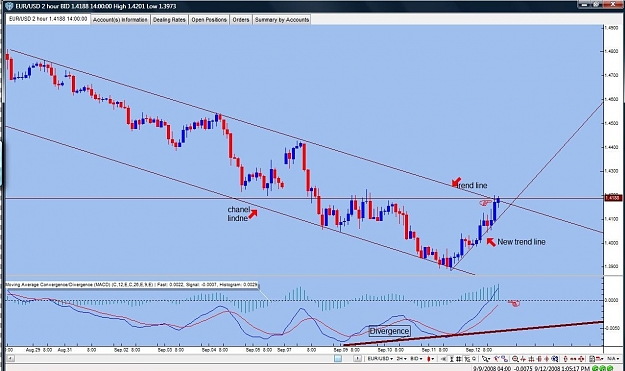Click the scroll-to-start icon after candle style
This screenshot has height=371, width=625.
coord(444,359)
